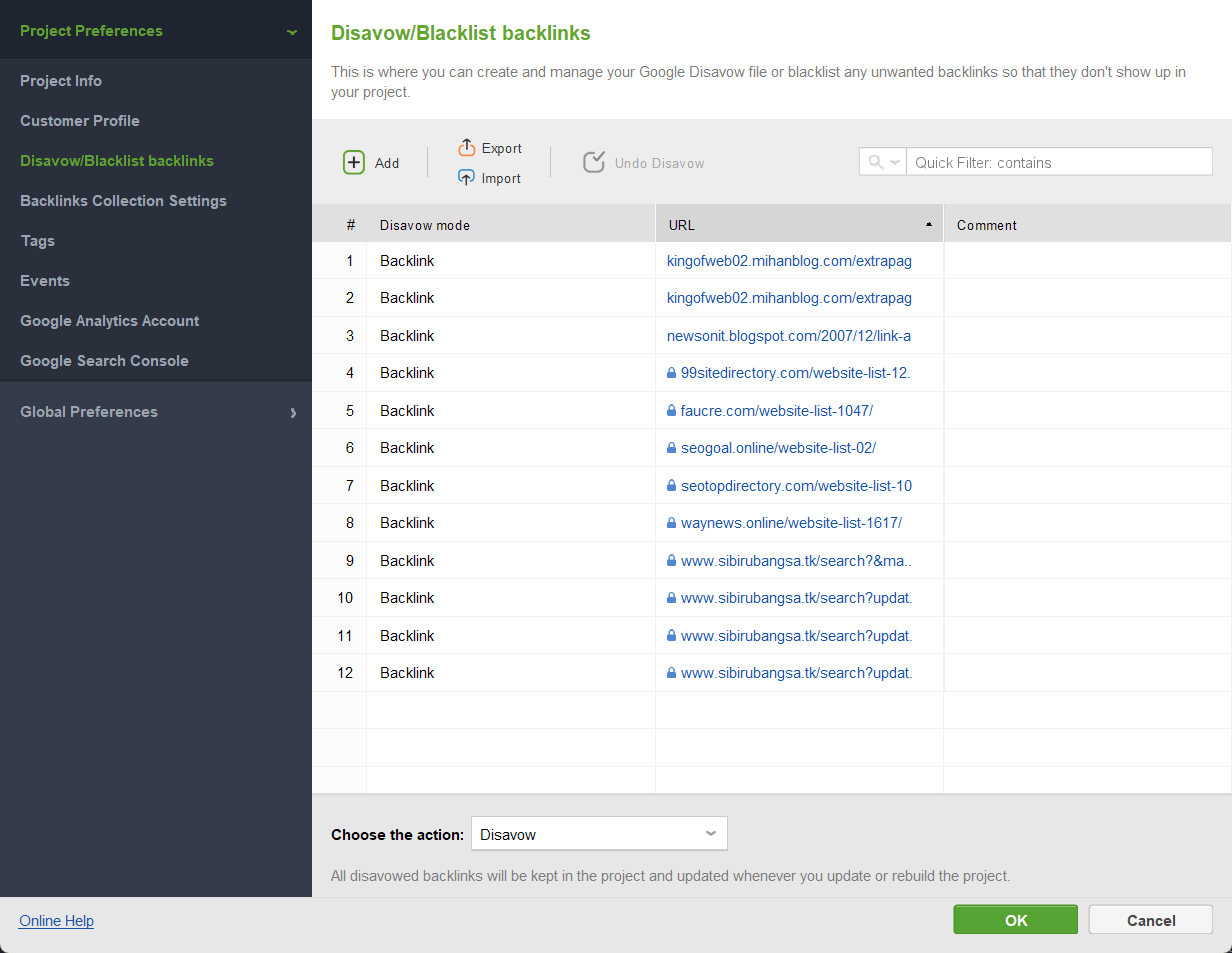
Task: Click lock icon beside faucre.com URL
Action: click(672, 411)
